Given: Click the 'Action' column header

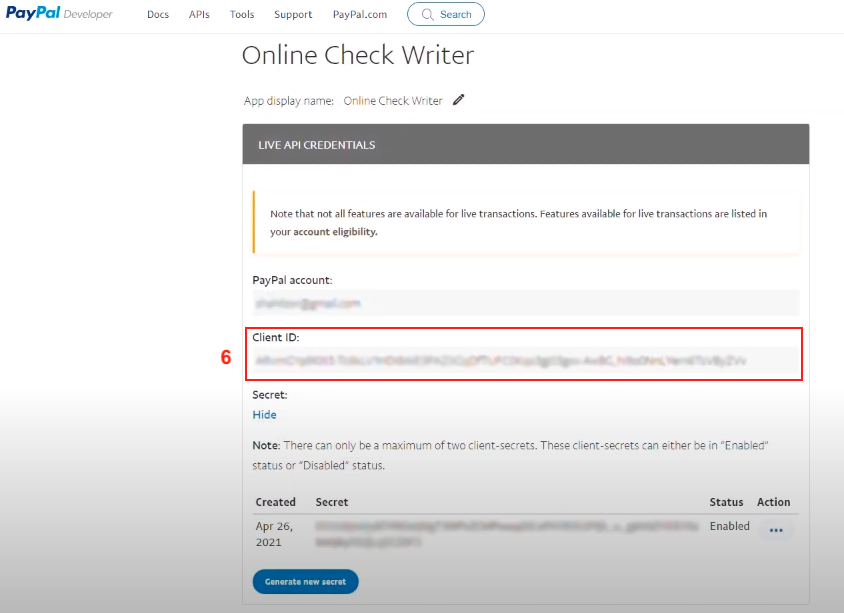Looking at the screenshot, I should pos(773,502).
